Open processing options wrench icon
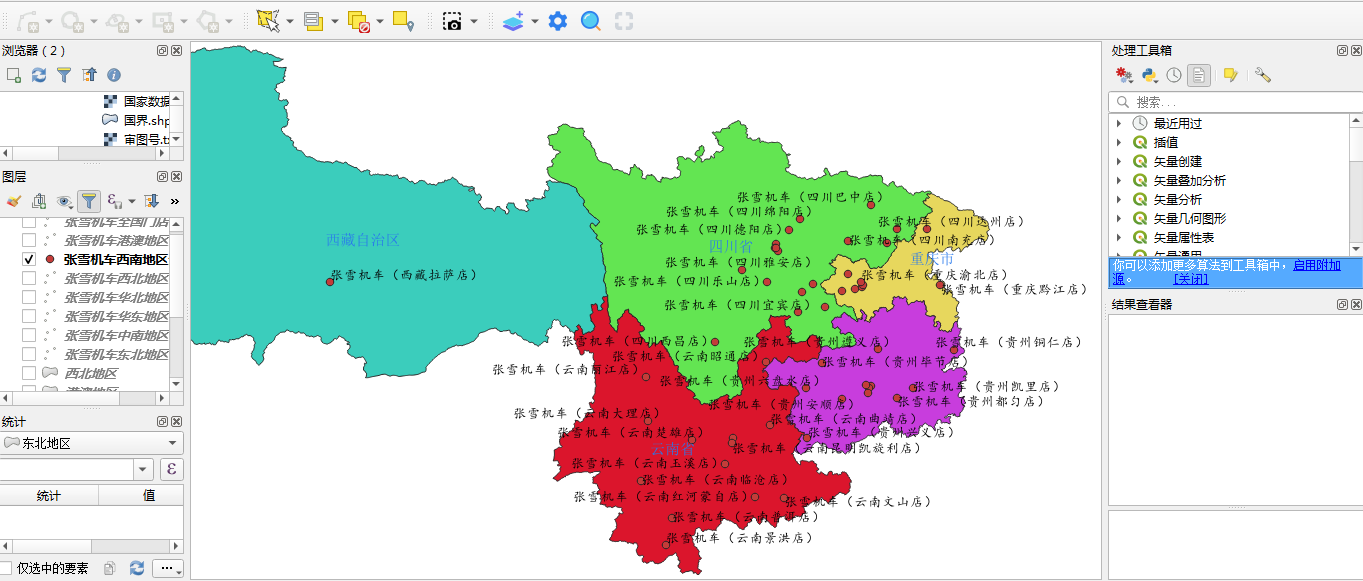Screen dimensions: 1363x581 tap(1262, 75)
